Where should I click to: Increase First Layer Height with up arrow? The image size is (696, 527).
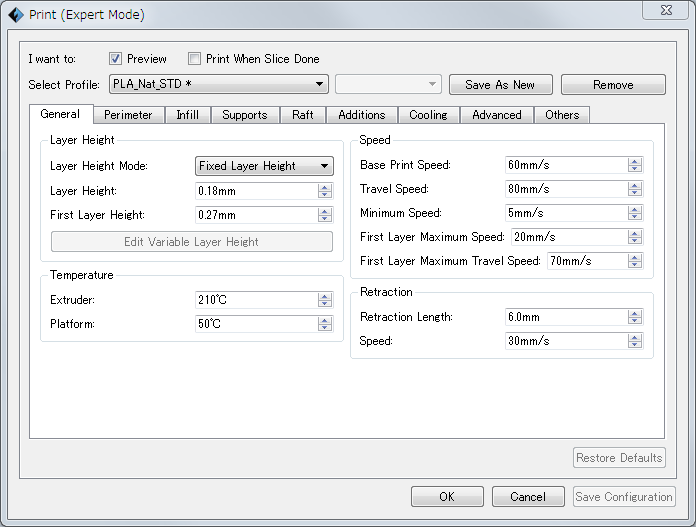(x=325, y=211)
